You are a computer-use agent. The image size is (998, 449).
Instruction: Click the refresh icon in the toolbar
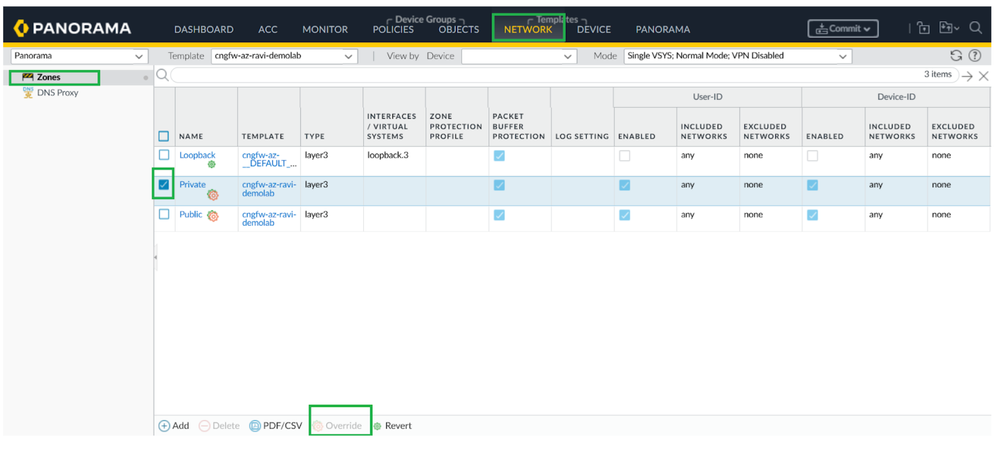[956, 56]
